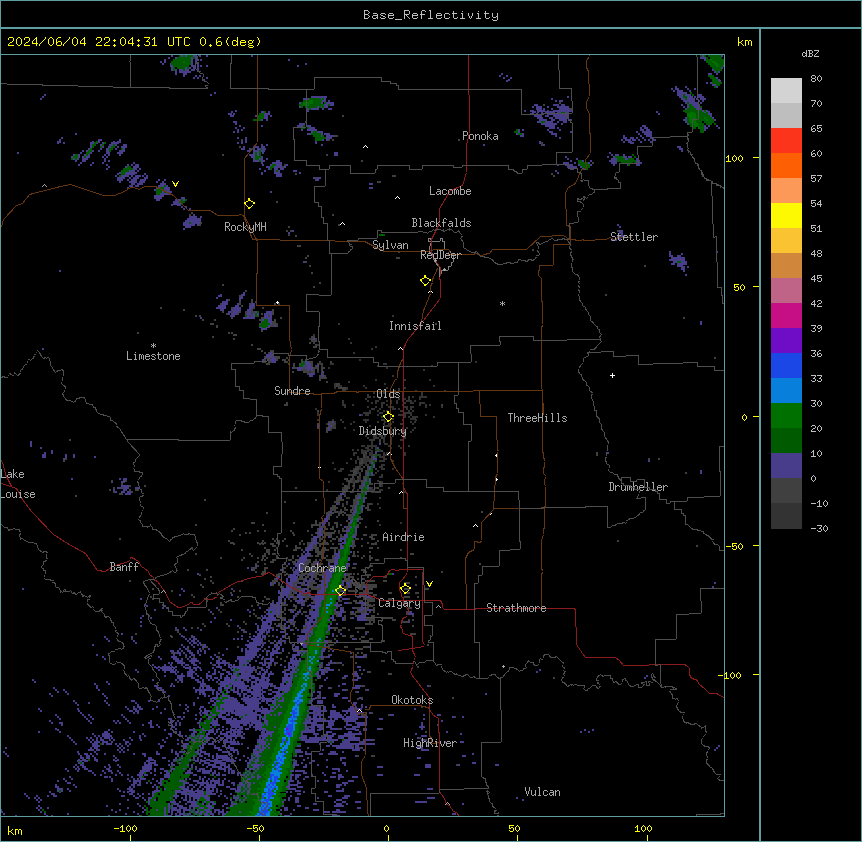Viewport: 862px width, 842px height.
Task: Click the Lacombe label
Action: 450,191
